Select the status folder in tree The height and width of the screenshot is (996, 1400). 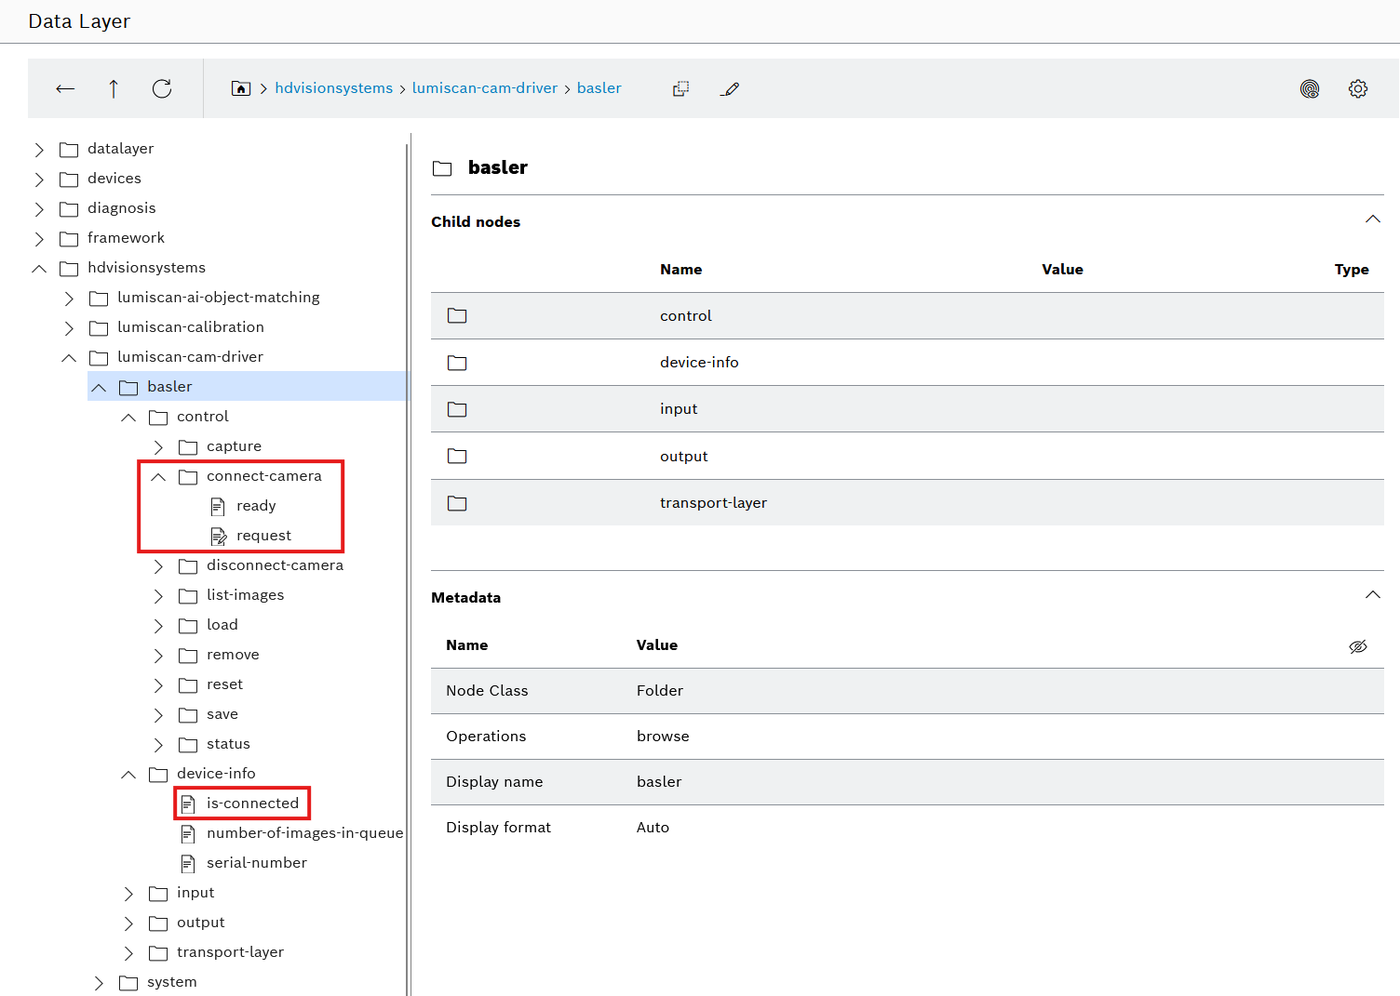[x=228, y=744]
